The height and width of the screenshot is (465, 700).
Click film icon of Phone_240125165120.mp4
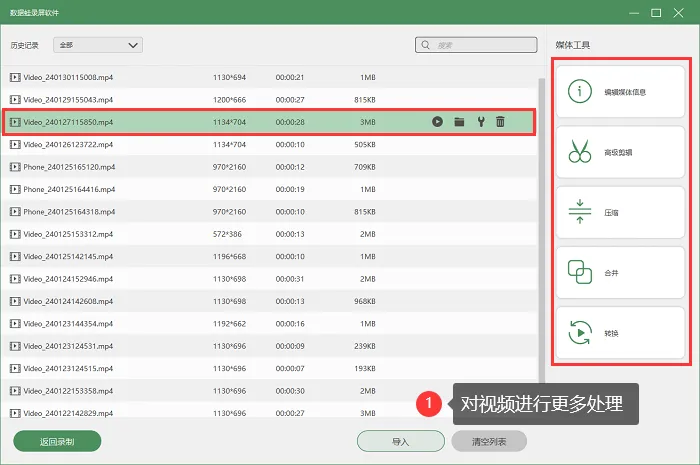click(x=15, y=167)
